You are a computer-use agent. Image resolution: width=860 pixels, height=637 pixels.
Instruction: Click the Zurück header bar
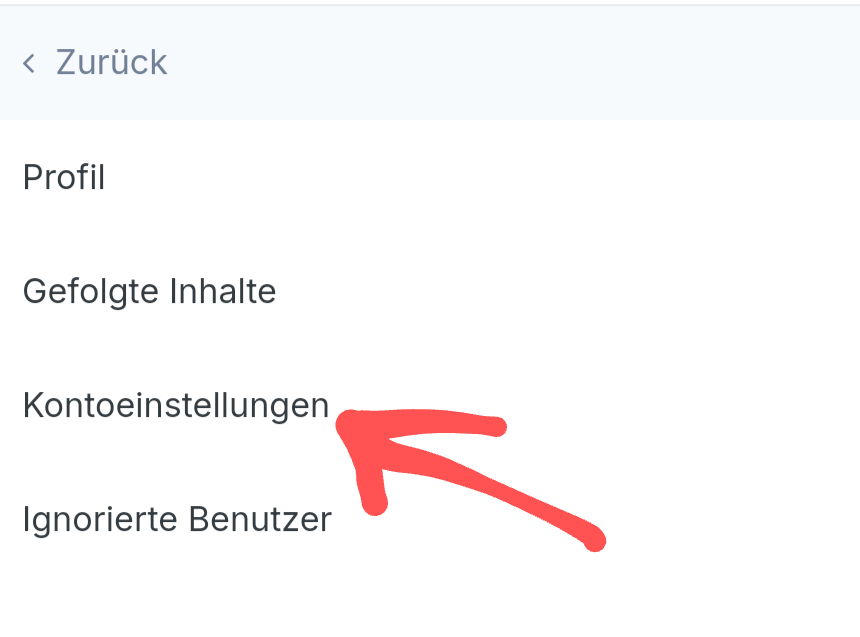pyautogui.click(x=430, y=63)
